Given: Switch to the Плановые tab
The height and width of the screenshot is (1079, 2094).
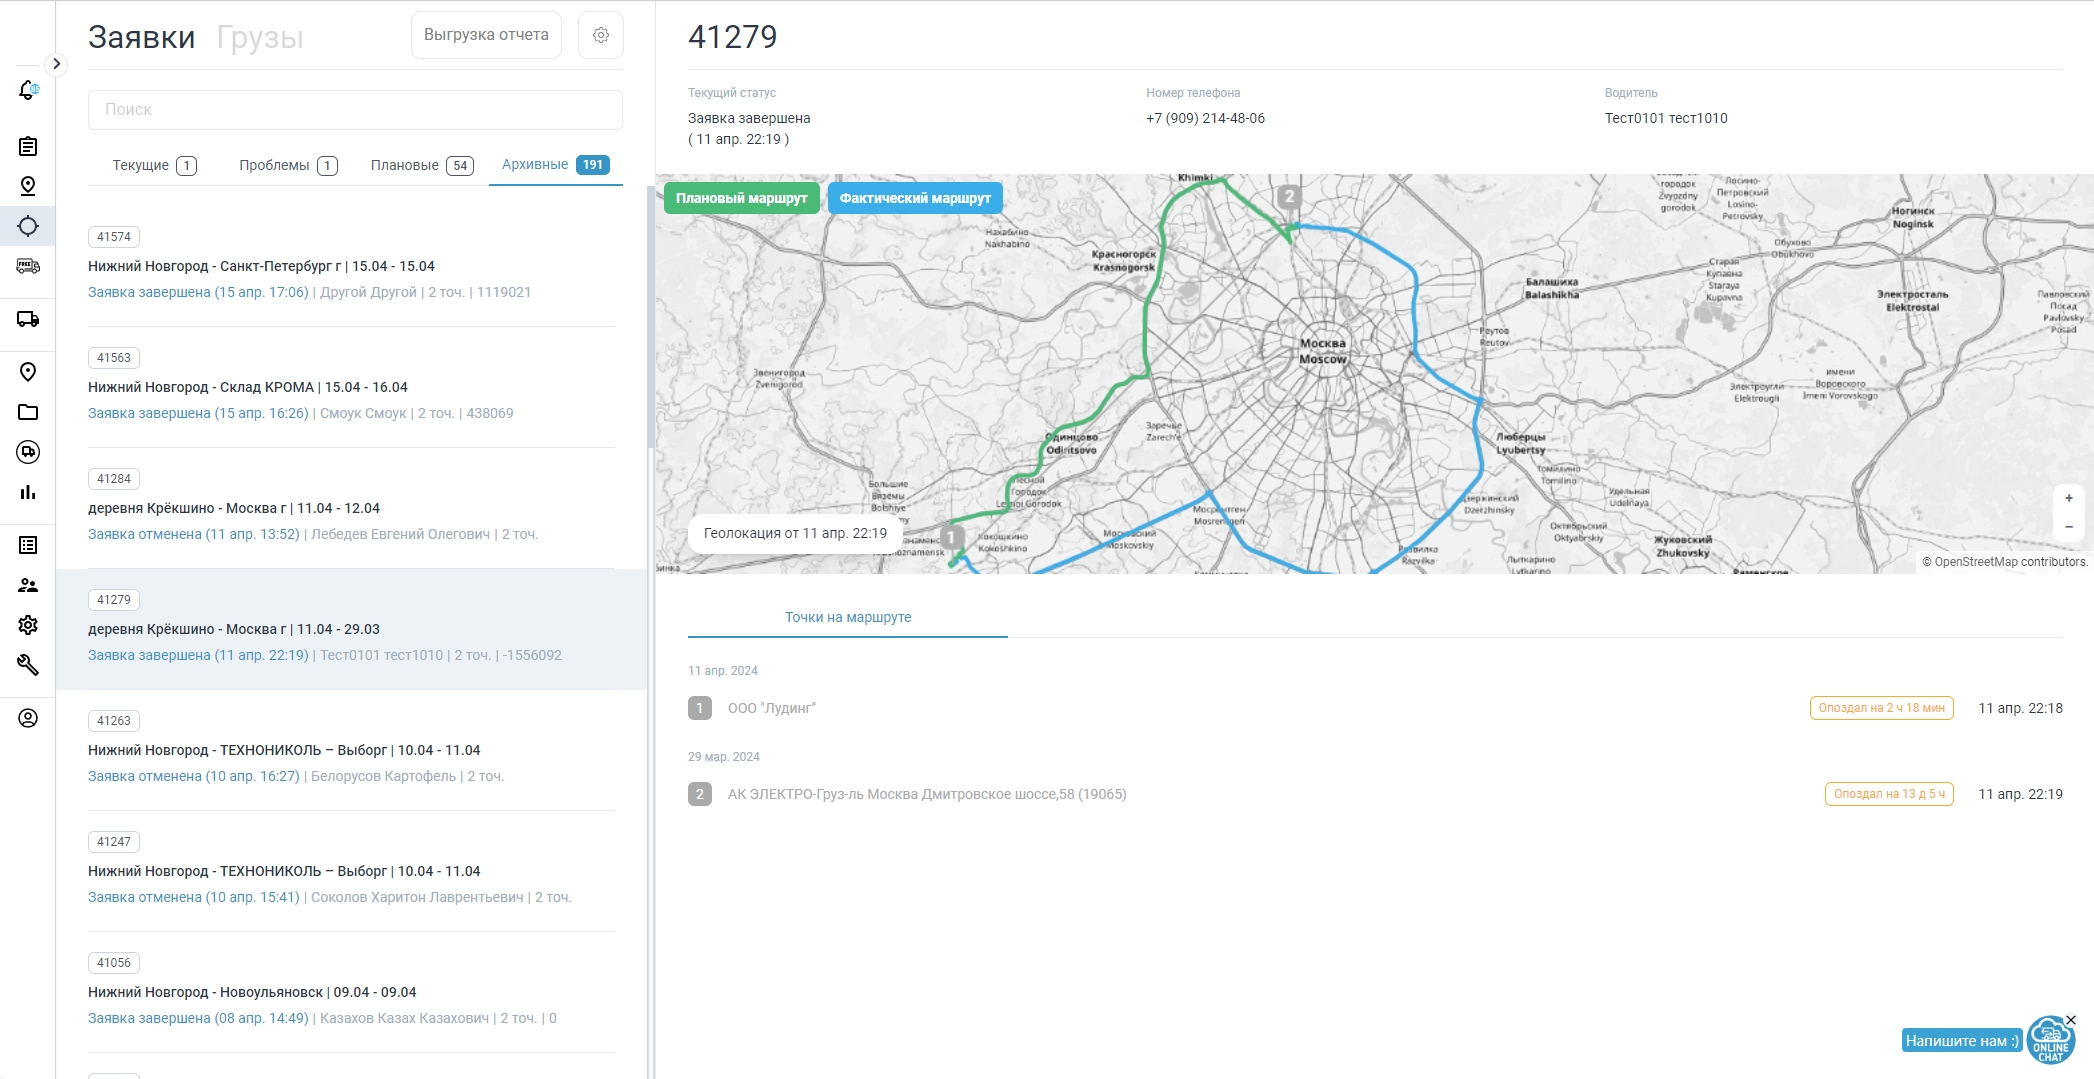Looking at the screenshot, I should [x=421, y=165].
